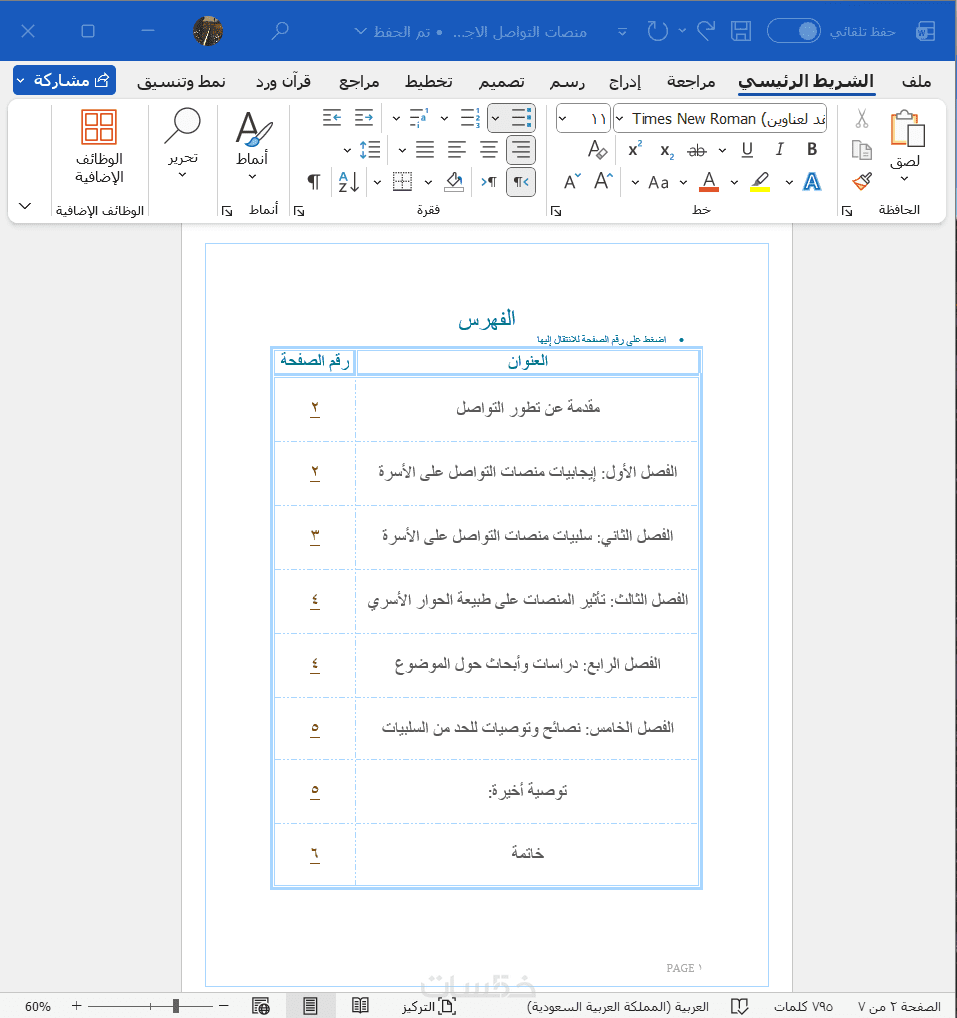The image size is (957, 1018).
Task: Switch to the Draw tab
Action: click(567, 82)
